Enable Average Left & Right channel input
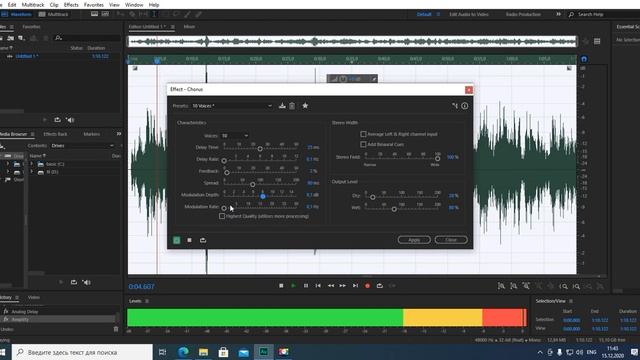The width and height of the screenshot is (640, 360). [x=363, y=134]
